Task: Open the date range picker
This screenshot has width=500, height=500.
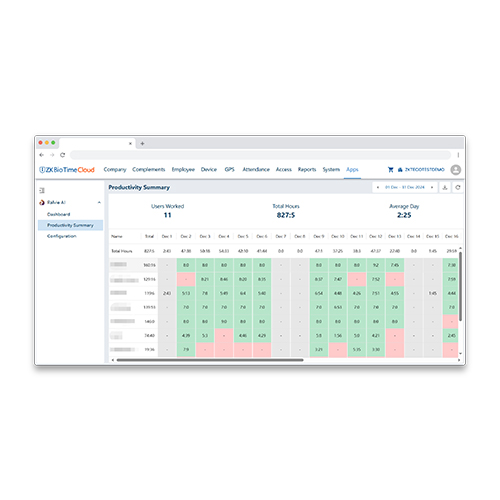Action: (405, 187)
